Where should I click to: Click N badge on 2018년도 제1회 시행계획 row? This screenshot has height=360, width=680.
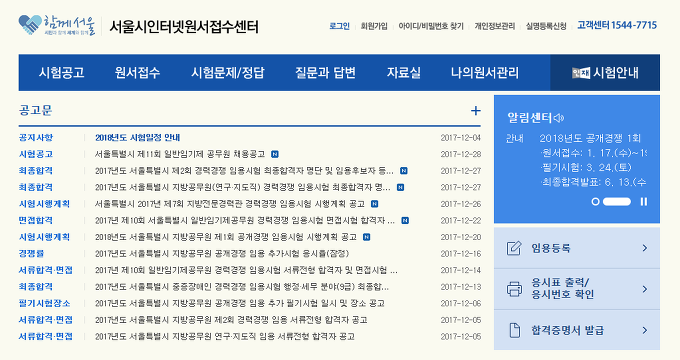(366, 237)
